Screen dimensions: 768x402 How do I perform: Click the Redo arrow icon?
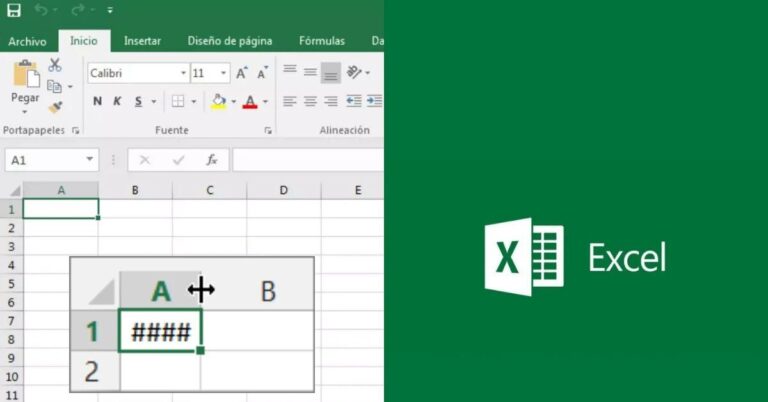78,9
